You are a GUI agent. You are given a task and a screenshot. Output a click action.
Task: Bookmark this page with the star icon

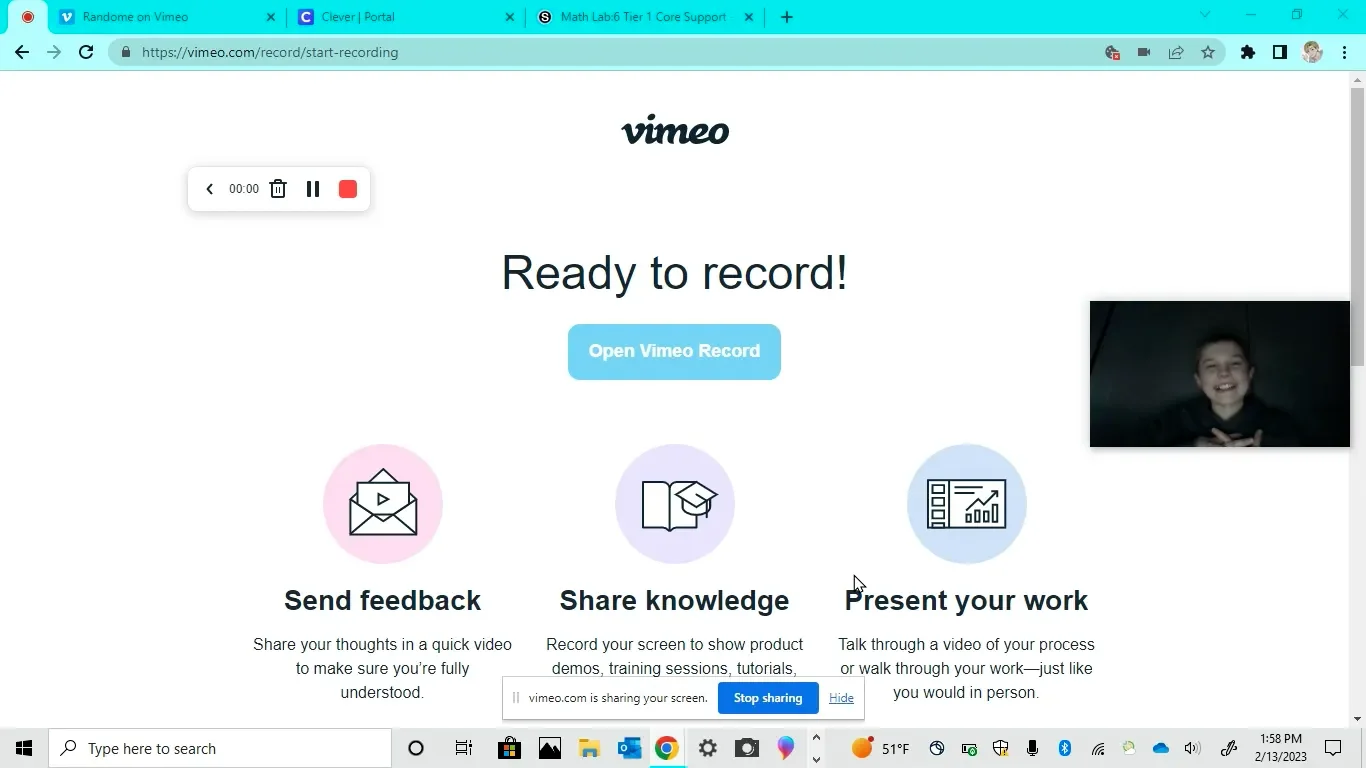click(x=1208, y=52)
